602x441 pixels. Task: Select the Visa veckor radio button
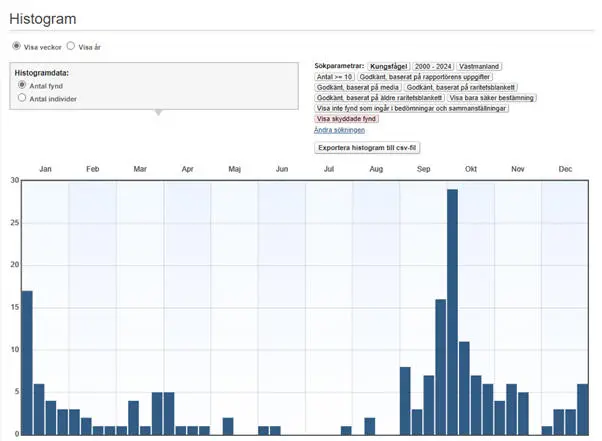(x=16, y=46)
